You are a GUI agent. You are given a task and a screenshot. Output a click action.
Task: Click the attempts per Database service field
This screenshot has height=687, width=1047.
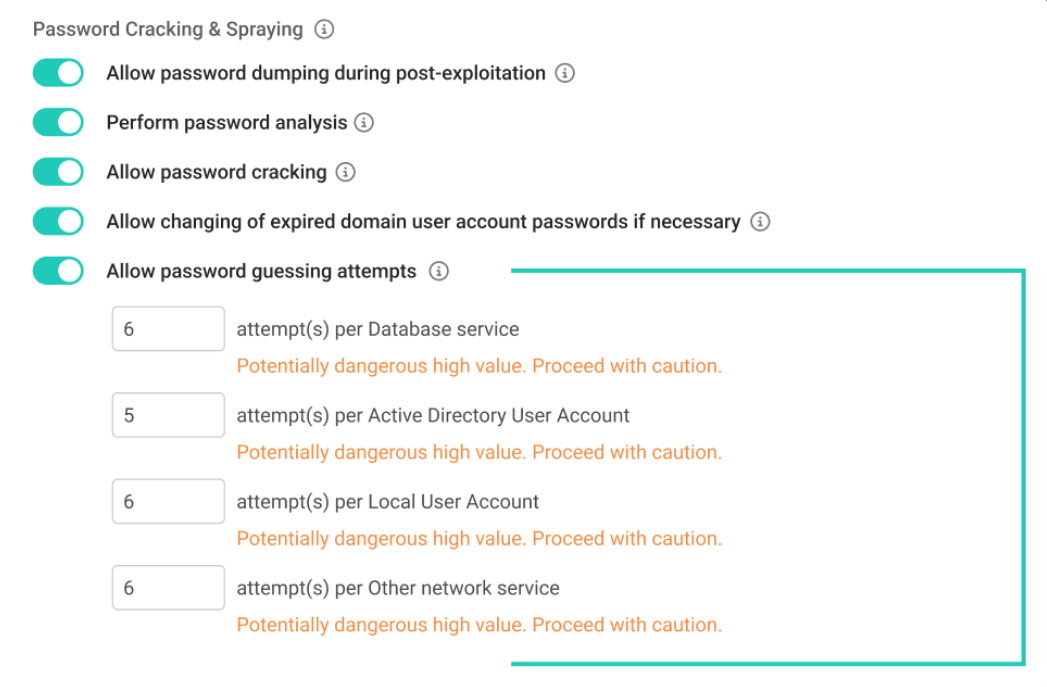coord(168,329)
